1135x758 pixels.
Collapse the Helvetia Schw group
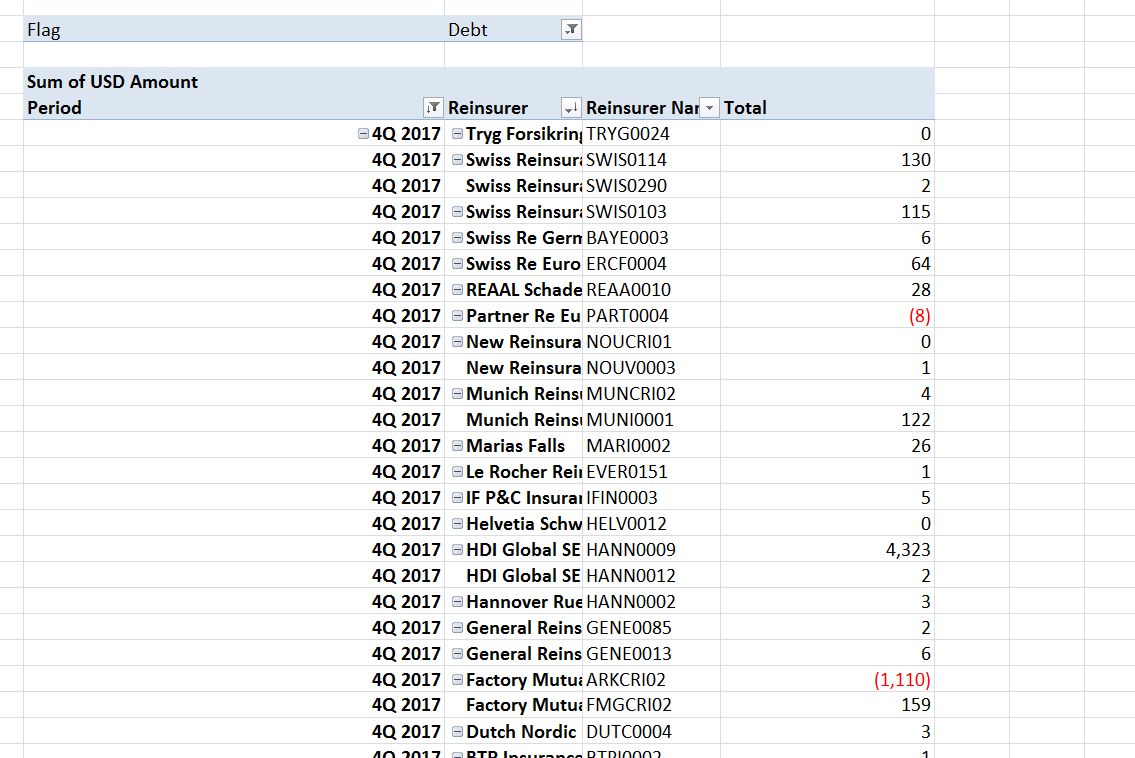pos(457,524)
